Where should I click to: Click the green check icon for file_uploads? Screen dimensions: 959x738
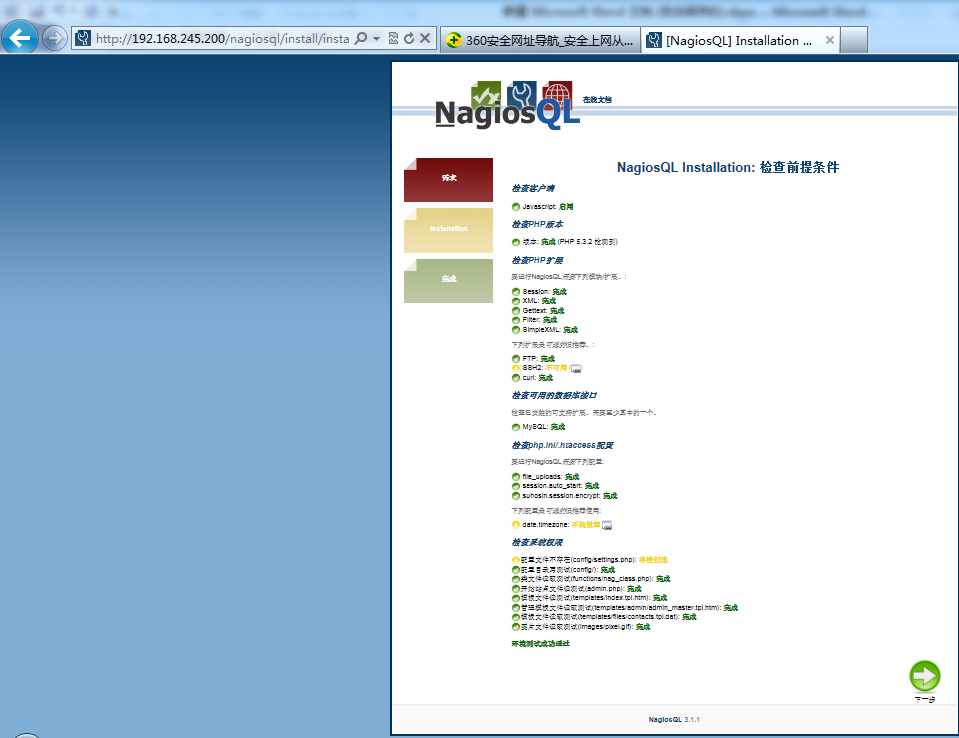tap(516, 476)
